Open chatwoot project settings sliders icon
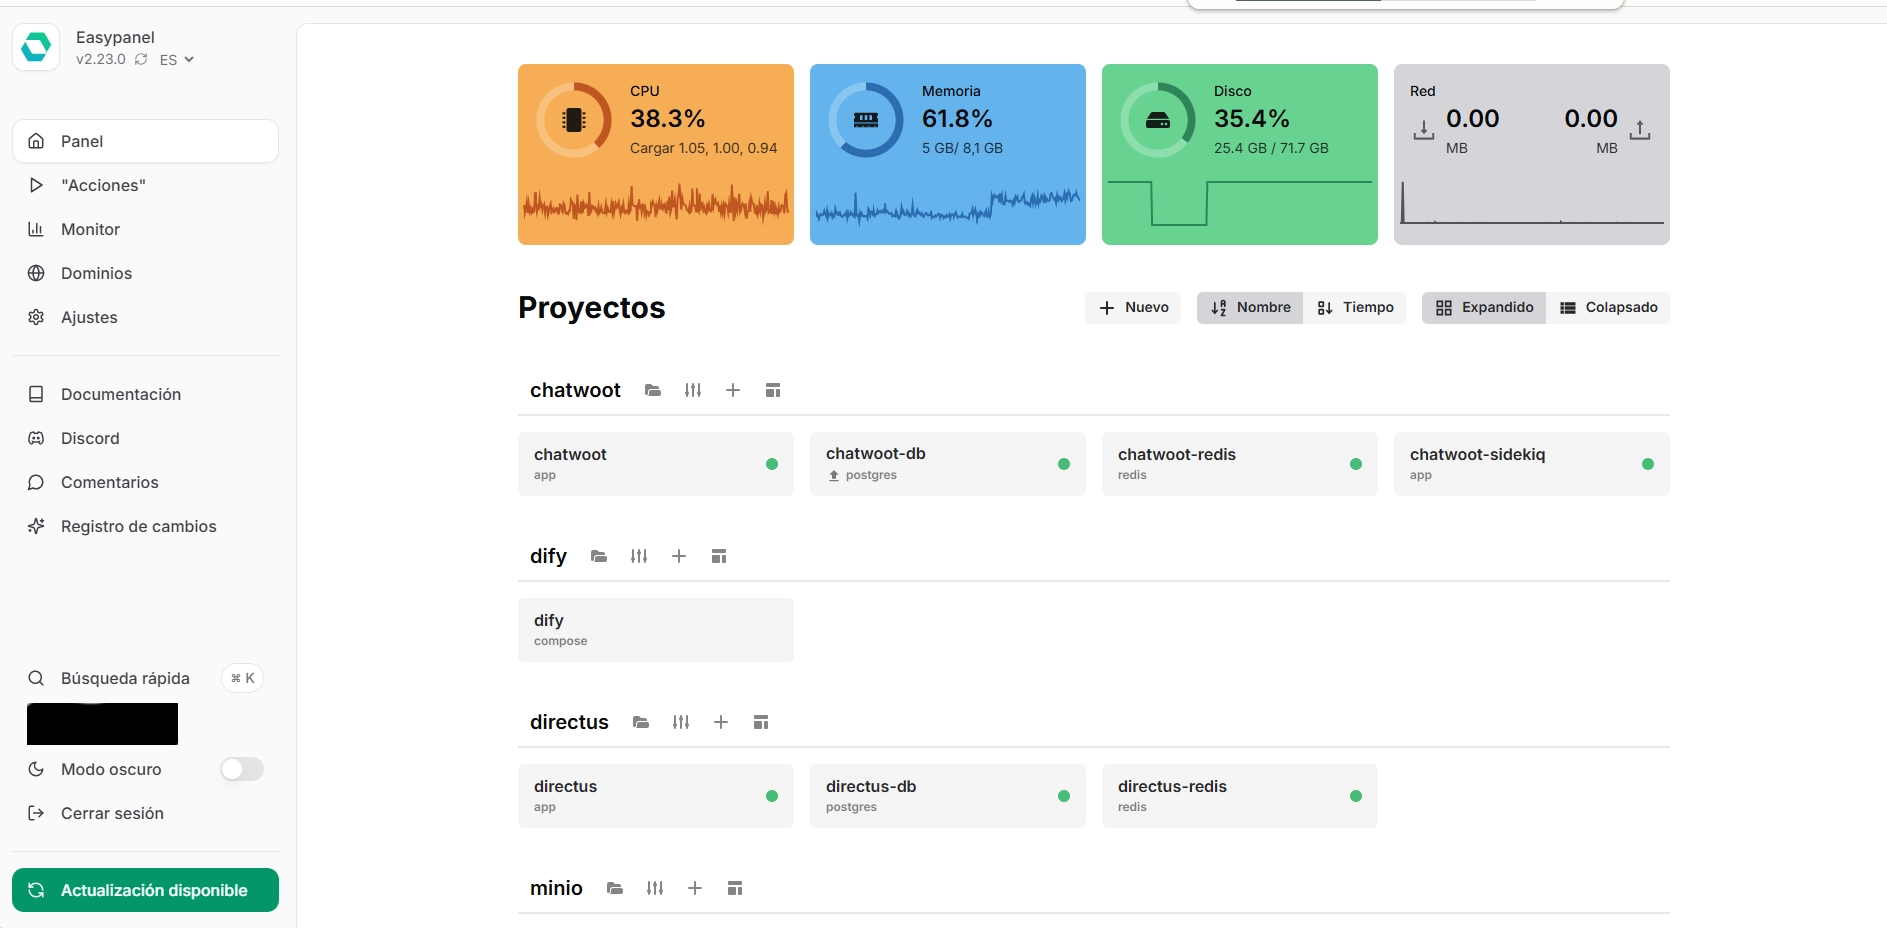The image size is (1887, 928). pos(693,390)
